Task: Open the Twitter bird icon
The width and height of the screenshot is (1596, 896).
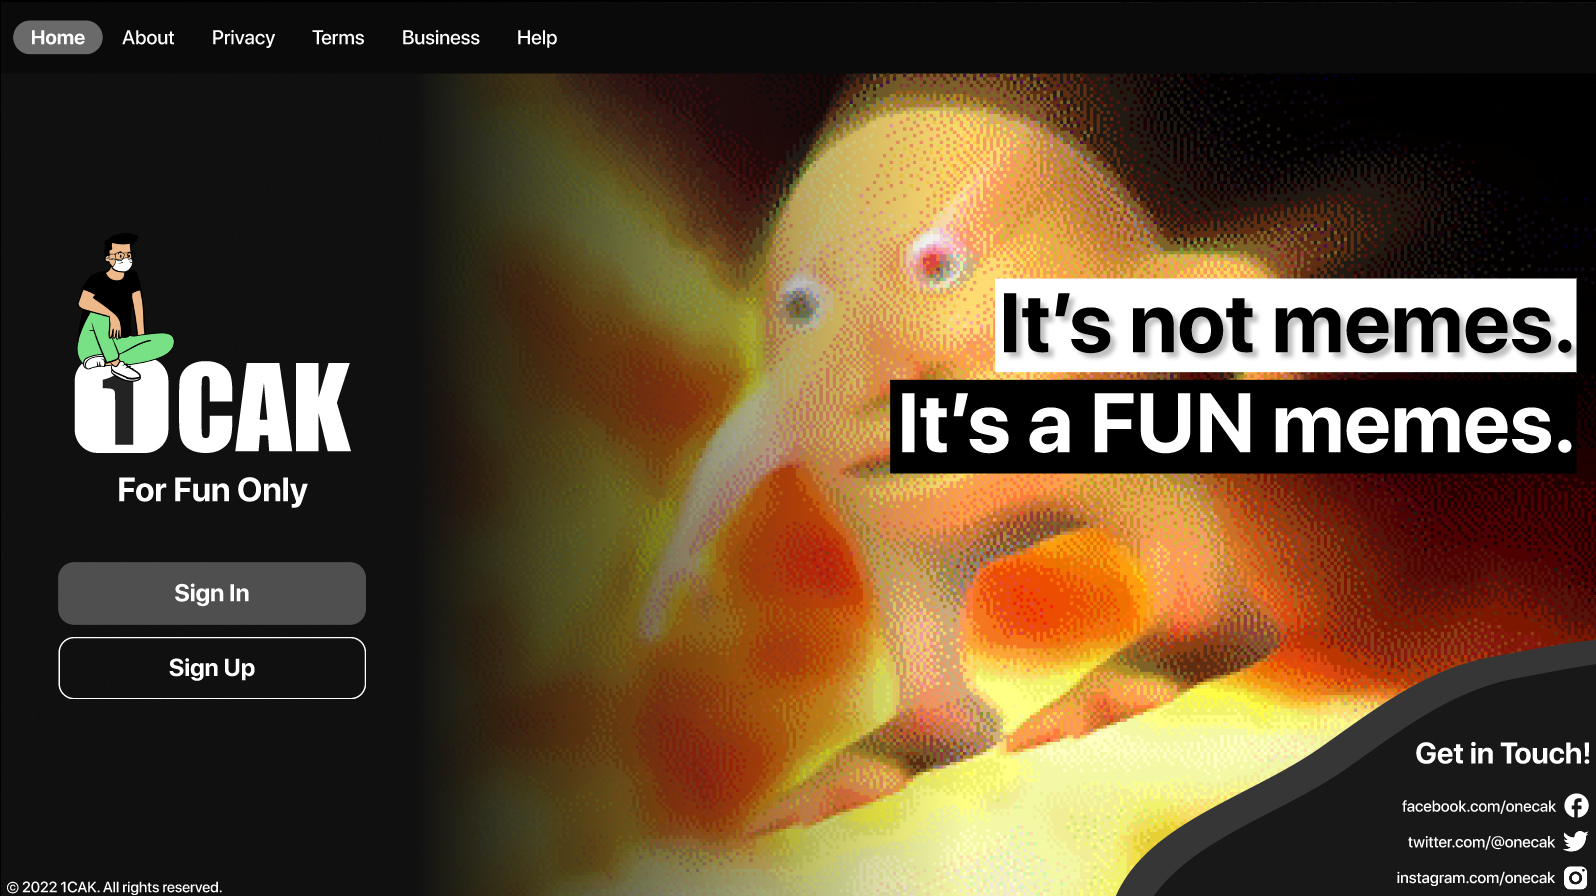Action: click(x=1576, y=842)
